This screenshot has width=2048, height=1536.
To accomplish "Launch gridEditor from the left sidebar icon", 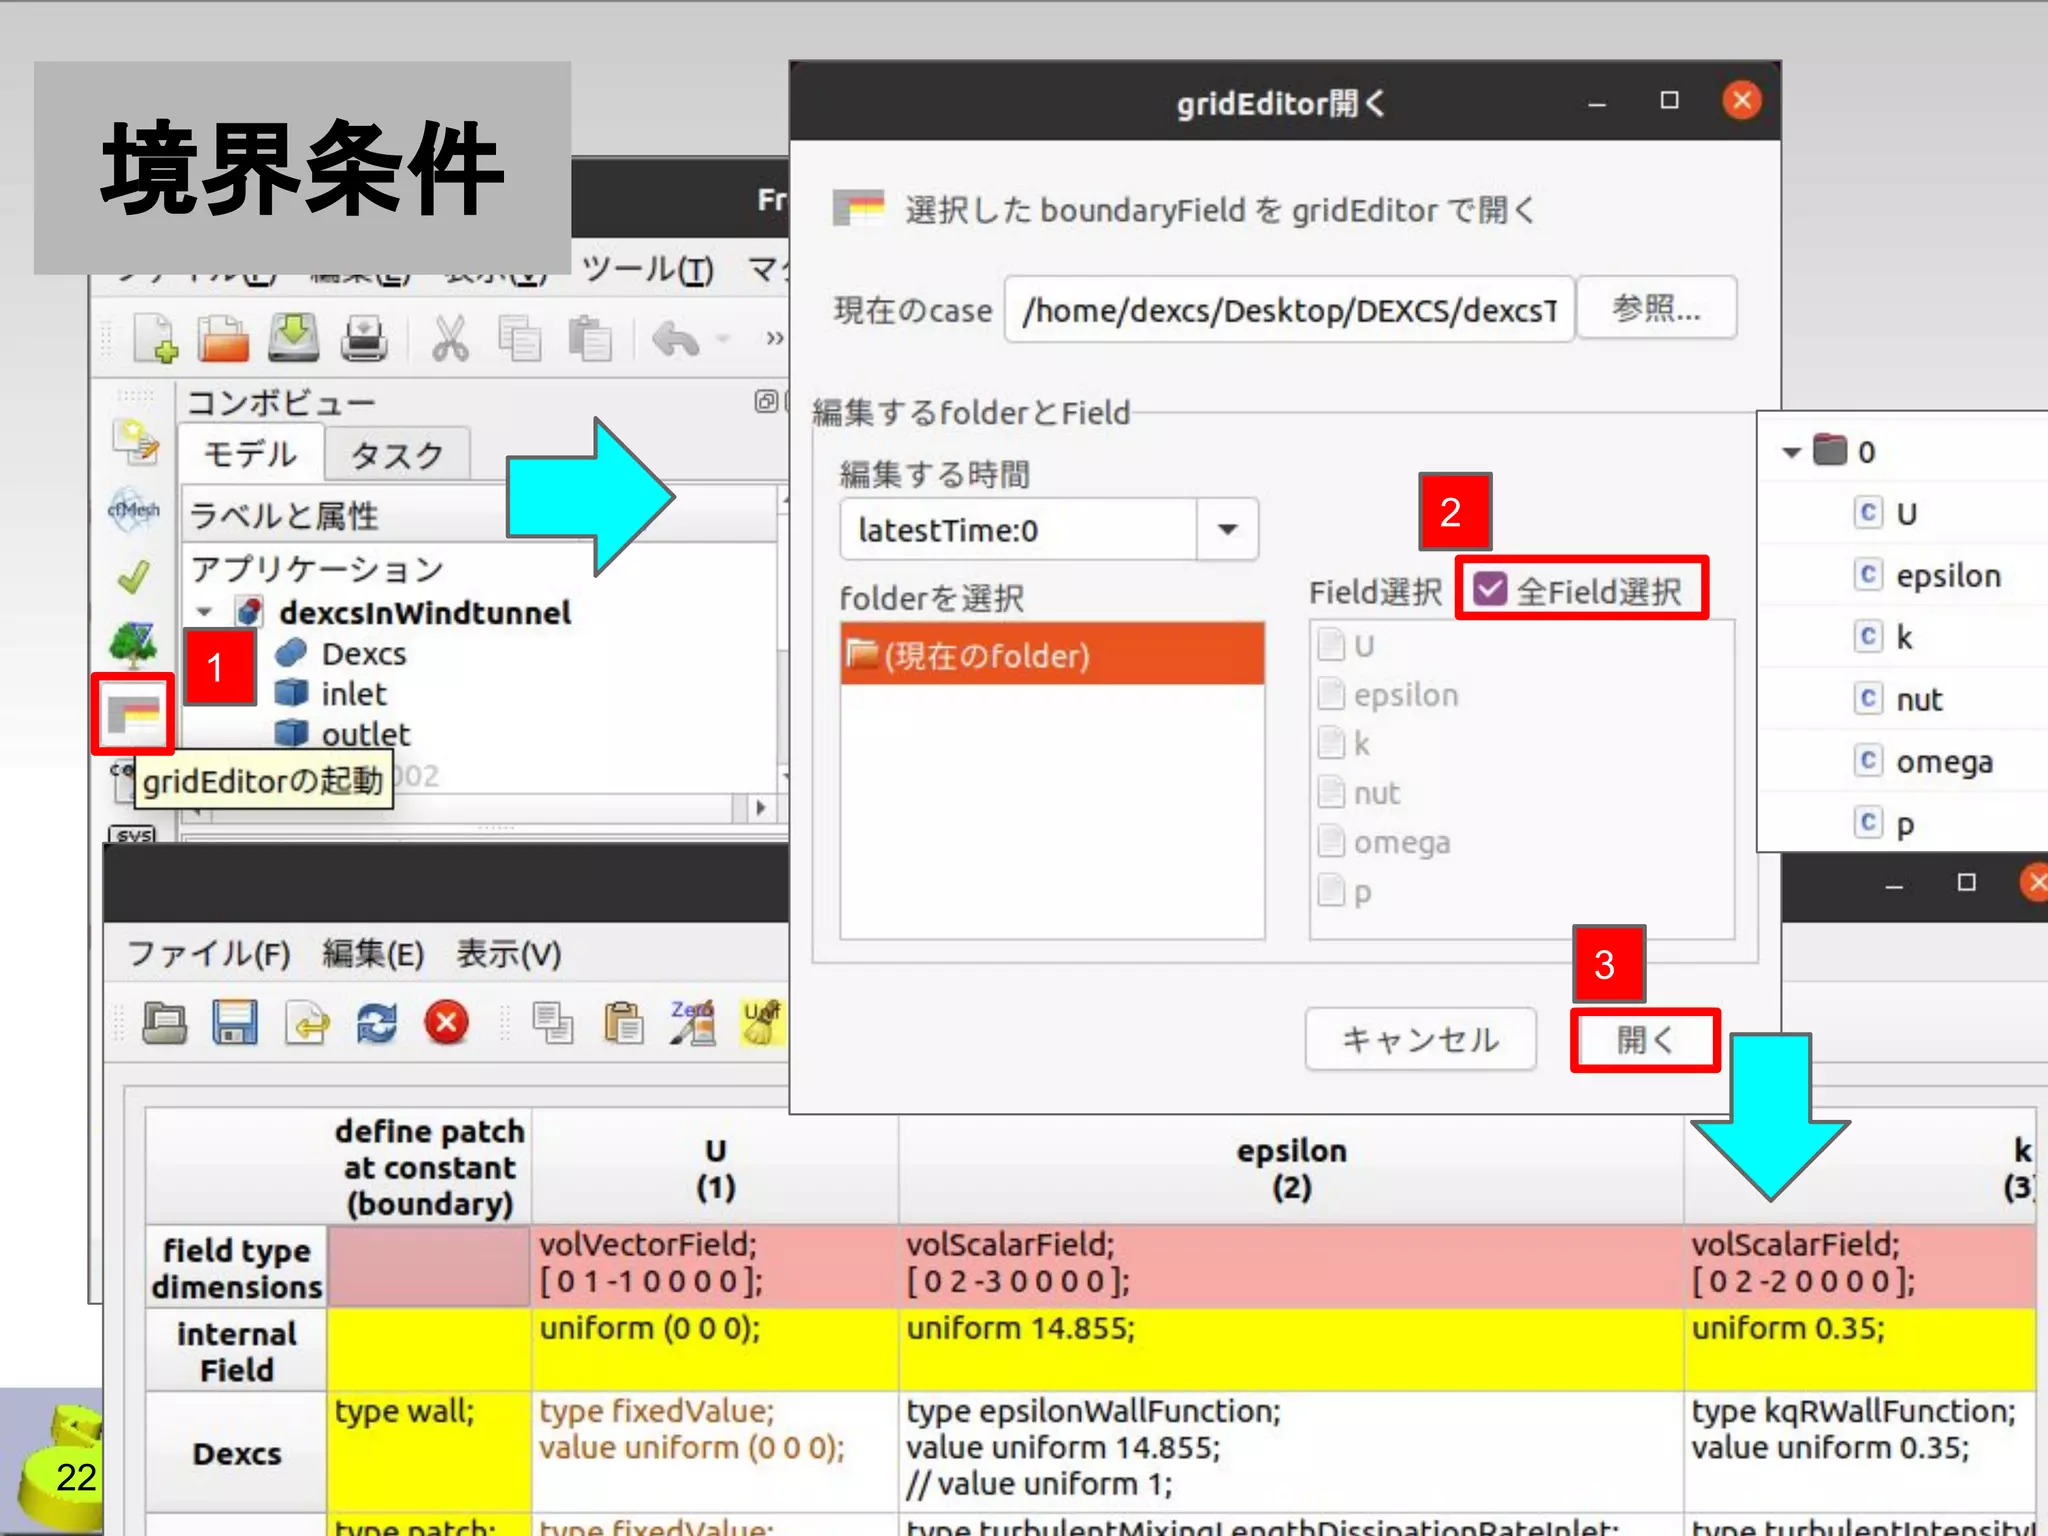I will click(x=133, y=714).
